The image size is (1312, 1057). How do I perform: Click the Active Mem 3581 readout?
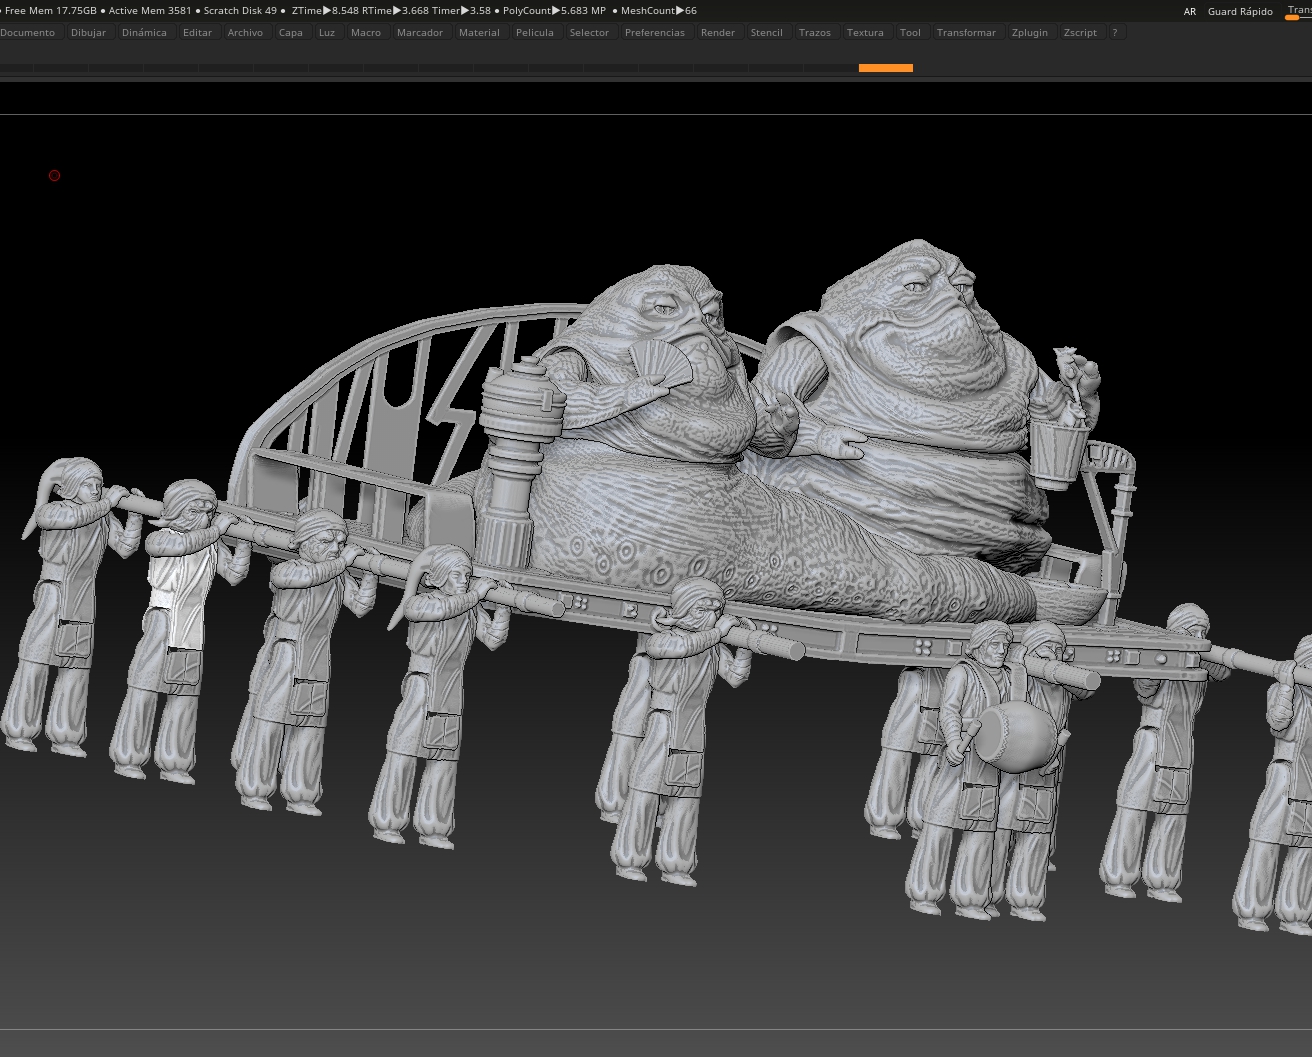(150, 11)
